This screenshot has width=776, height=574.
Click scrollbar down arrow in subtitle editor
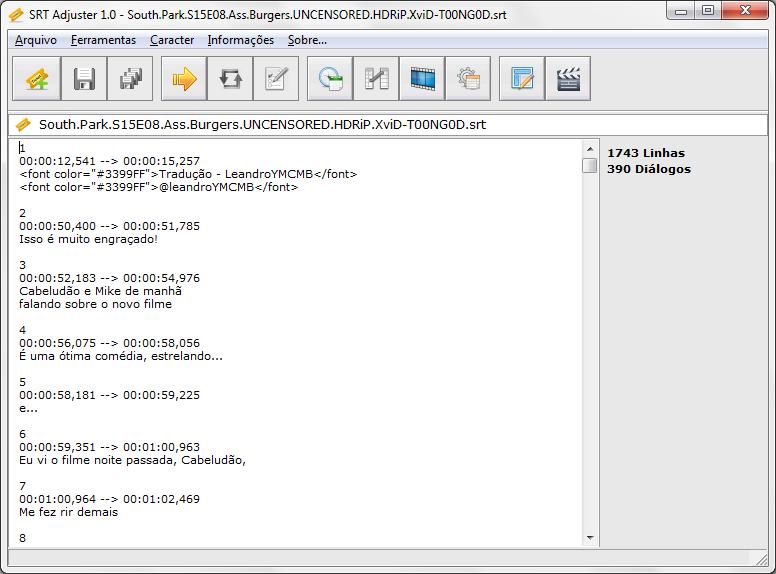(590, 538)
